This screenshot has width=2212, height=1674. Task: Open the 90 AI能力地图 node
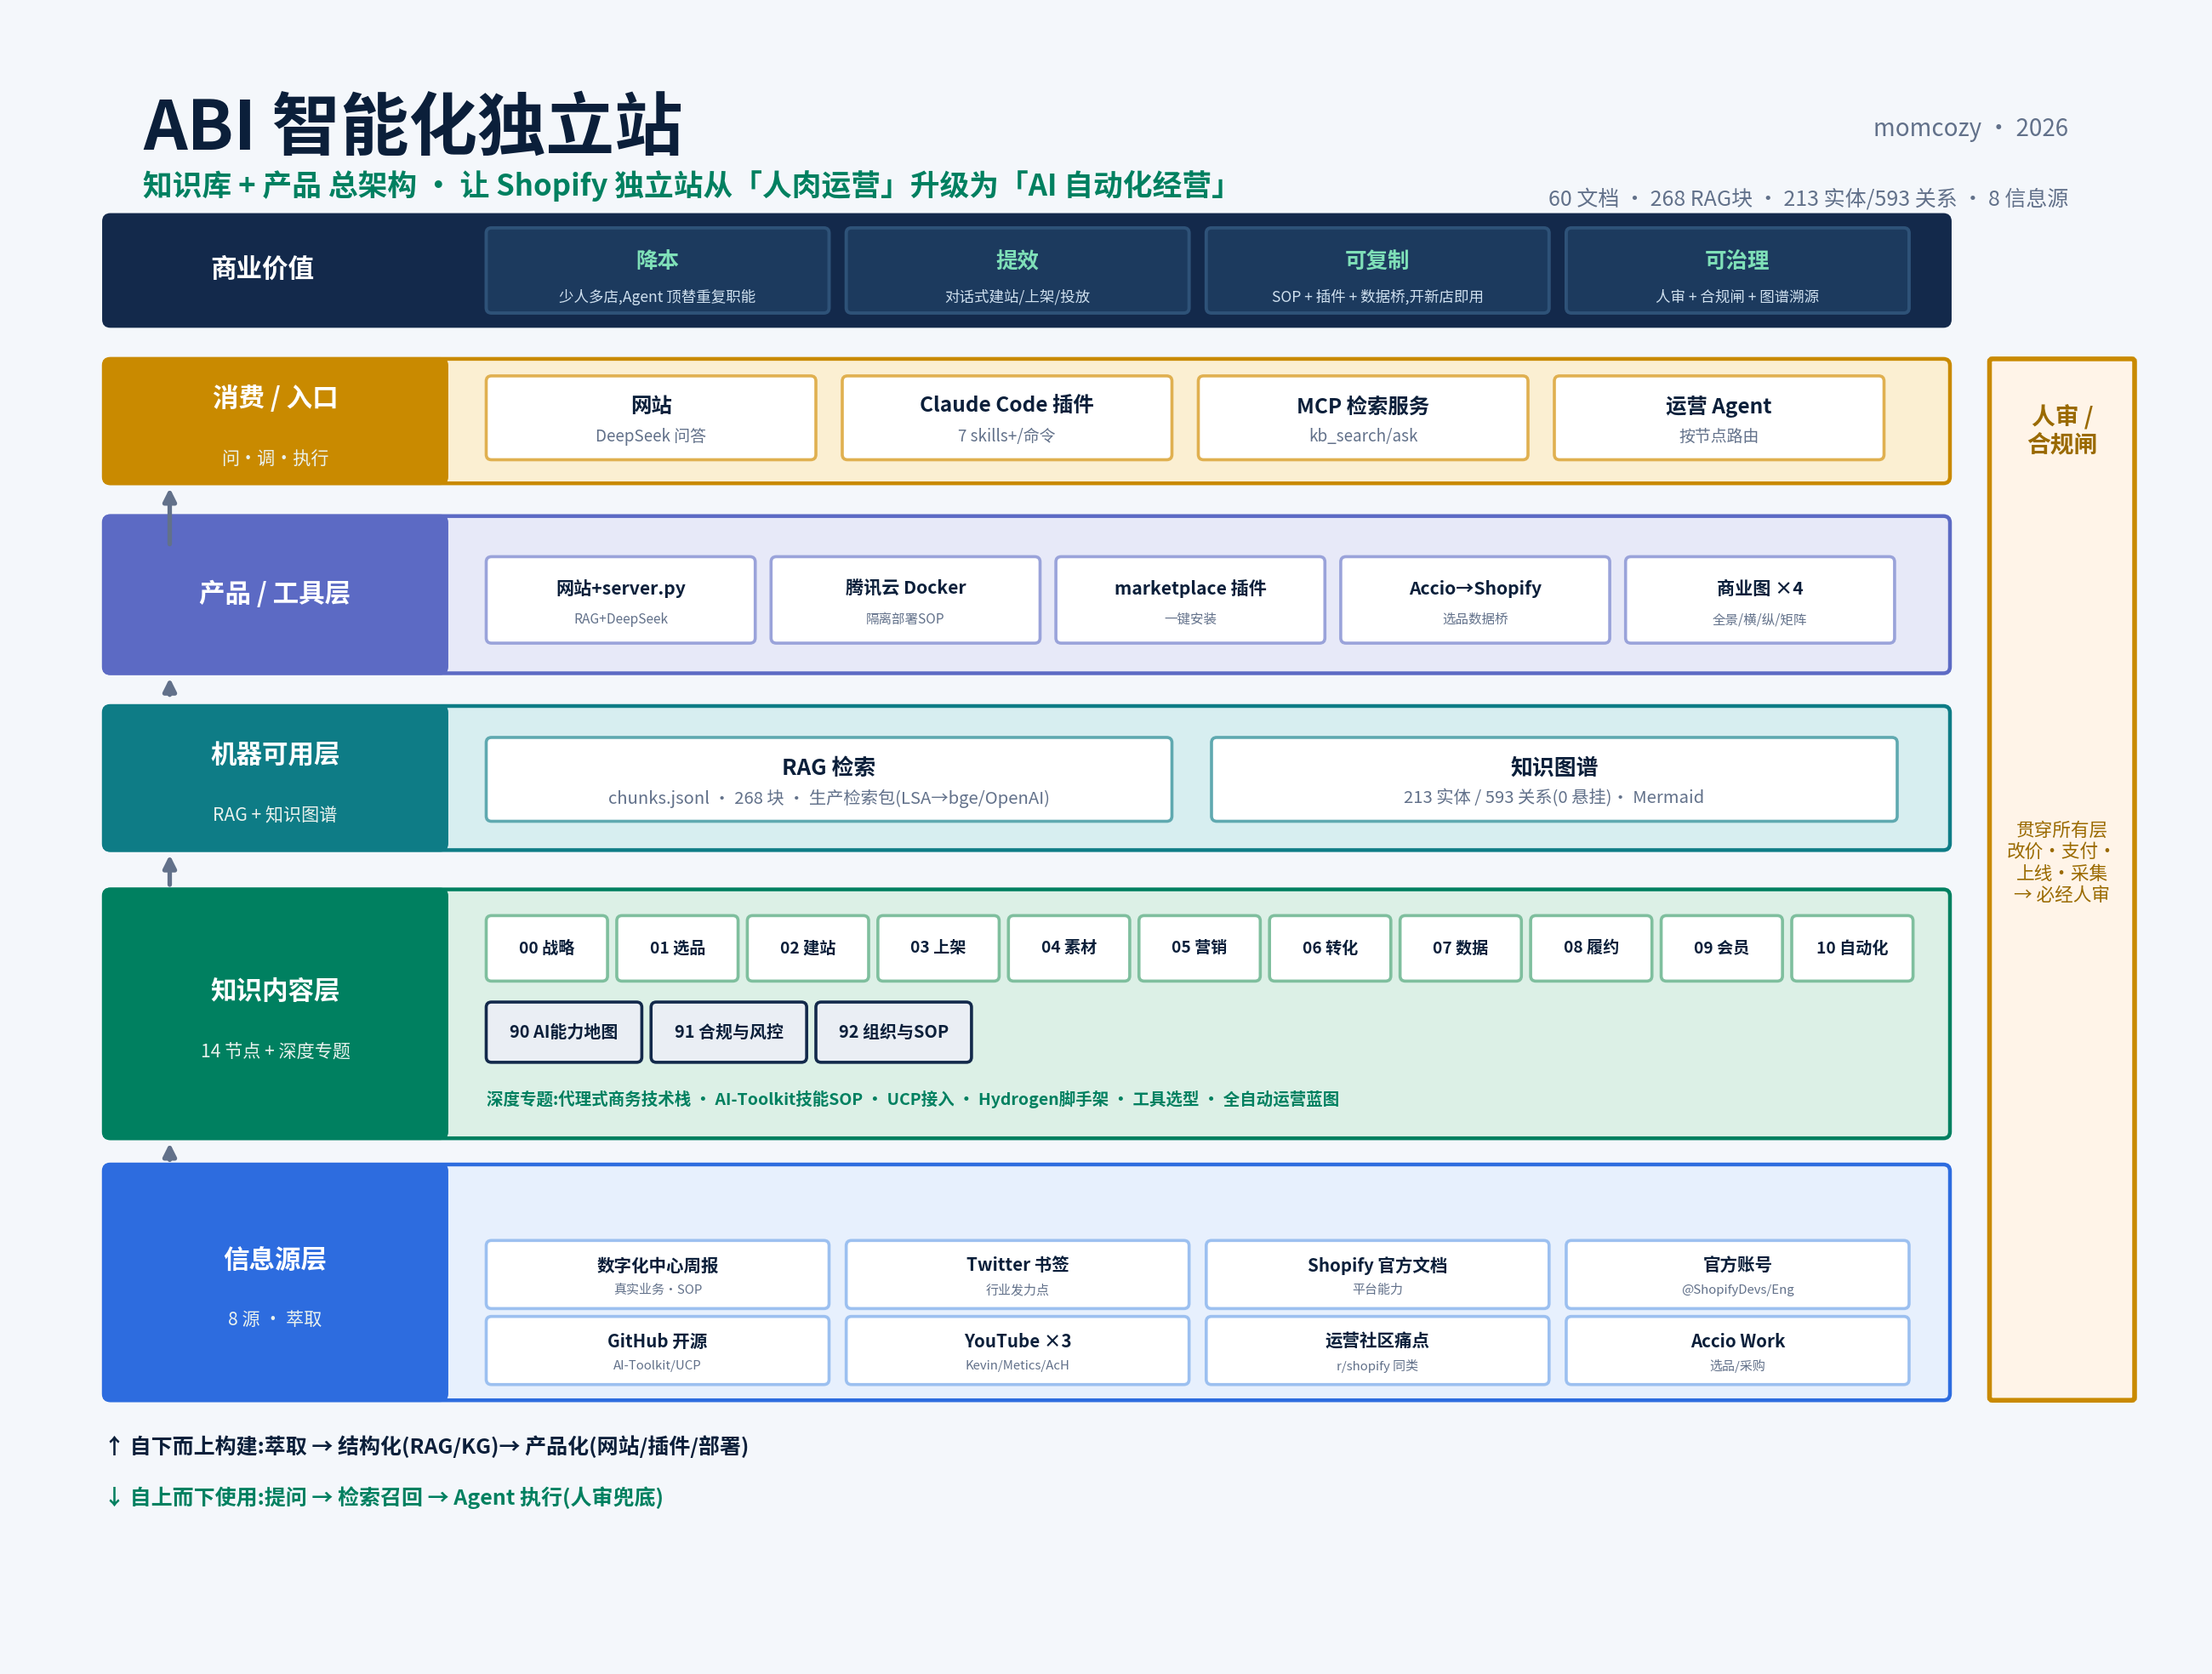point(563,1031)
